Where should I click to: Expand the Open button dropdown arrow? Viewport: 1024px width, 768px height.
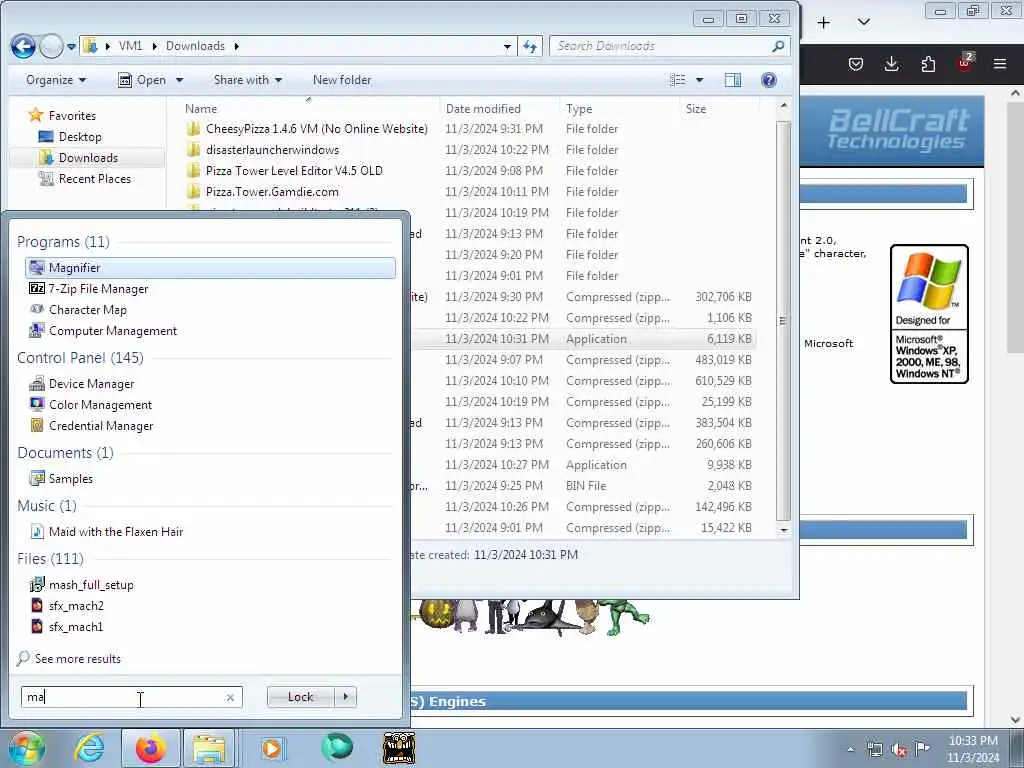click(x=180, y=80)
